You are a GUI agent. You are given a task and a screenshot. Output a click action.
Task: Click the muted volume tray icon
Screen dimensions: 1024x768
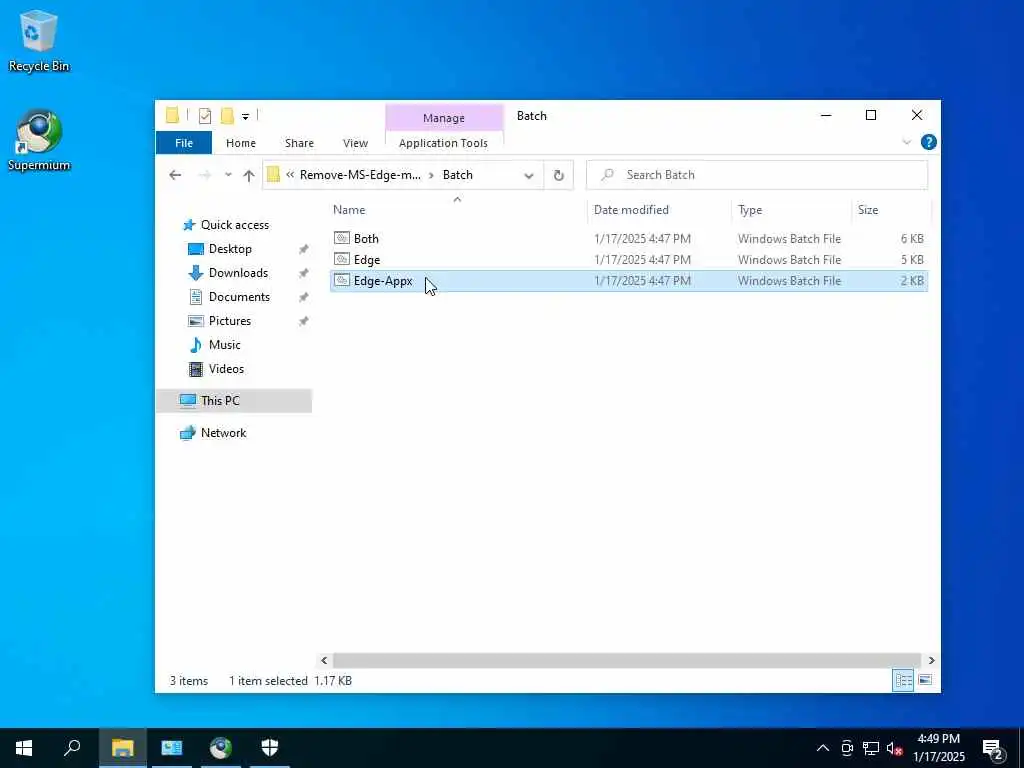pyautogui.click(x=894, y=748)
